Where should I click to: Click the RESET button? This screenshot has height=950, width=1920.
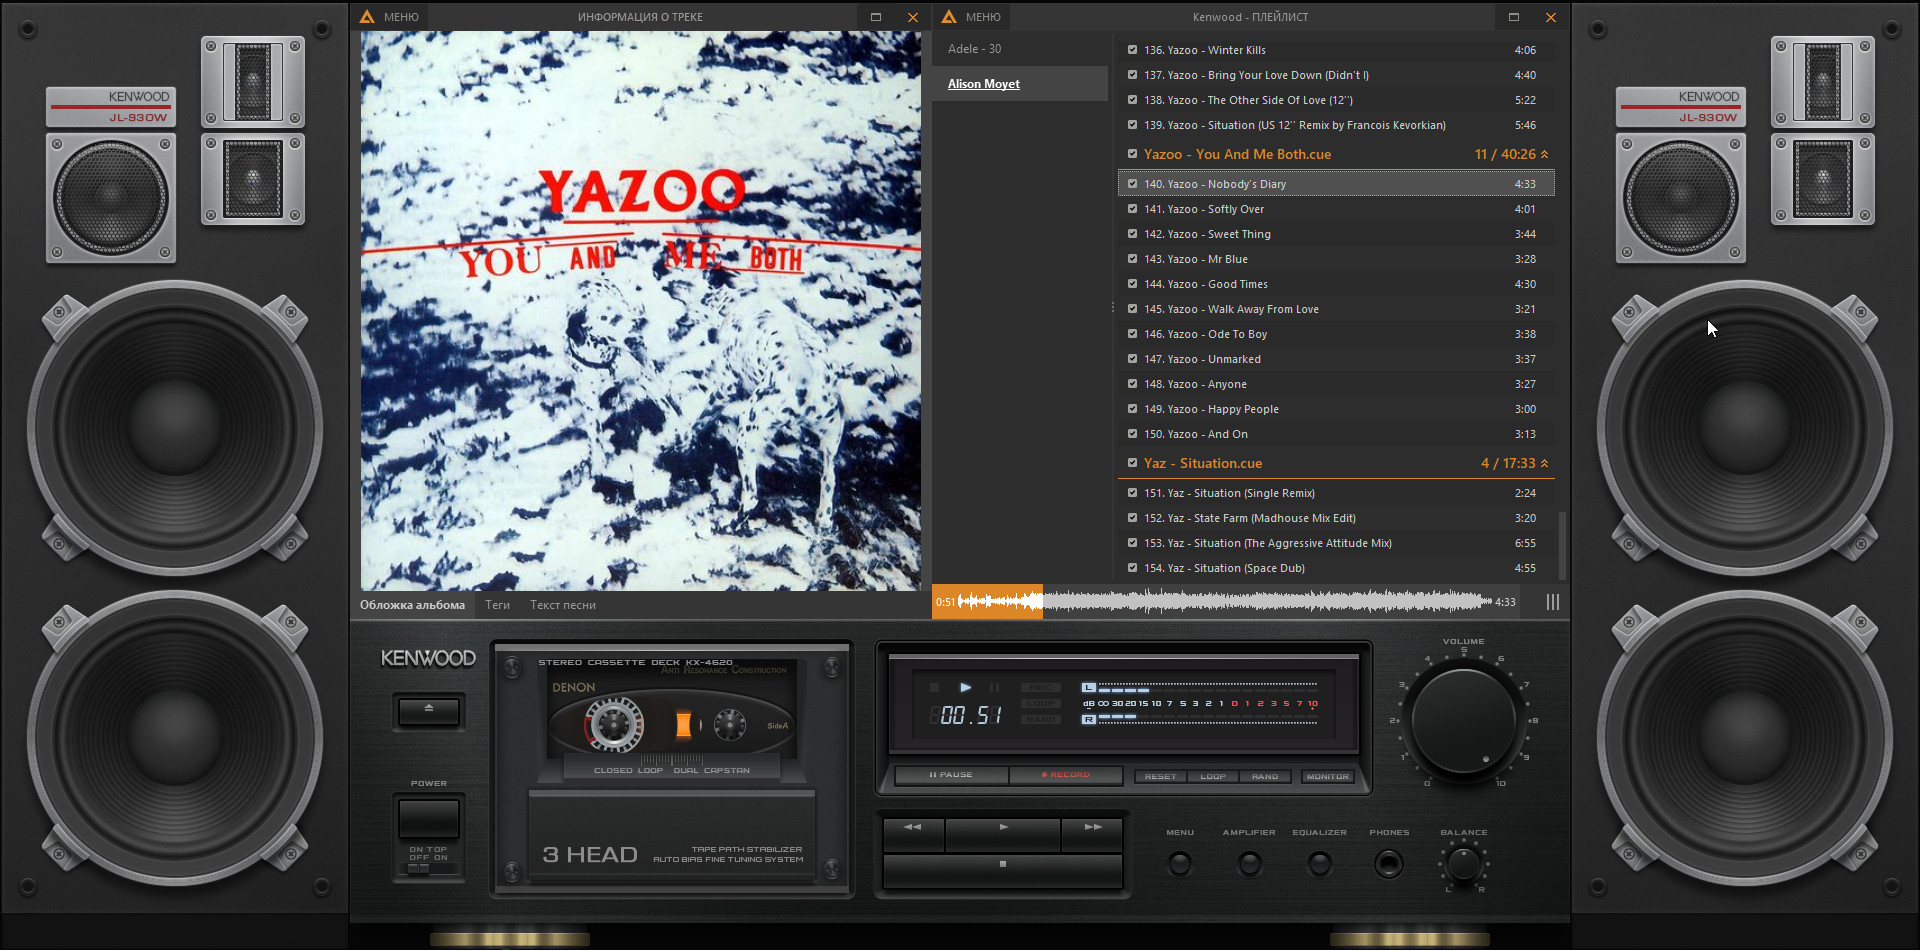(x=1161, y=777)
